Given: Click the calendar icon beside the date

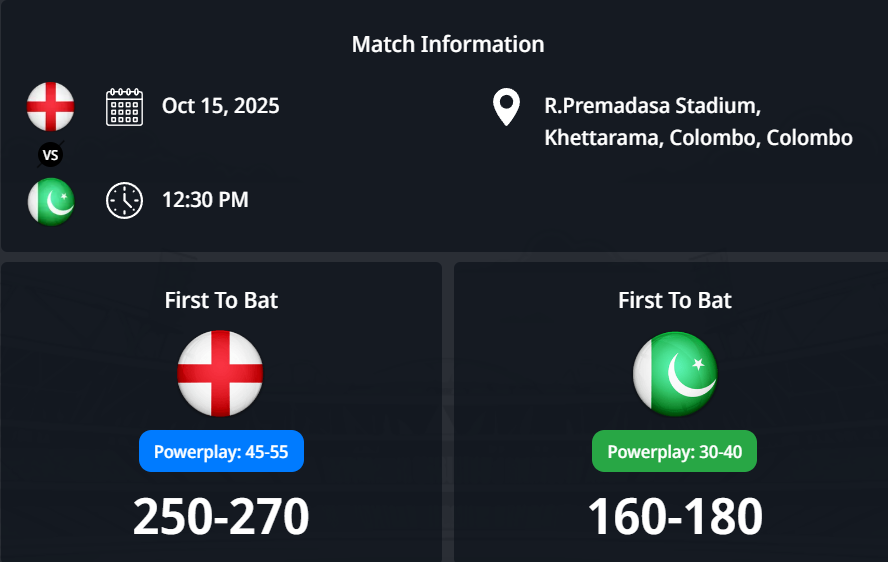Looking at the screenshot, I should click(x=125, y=106).
